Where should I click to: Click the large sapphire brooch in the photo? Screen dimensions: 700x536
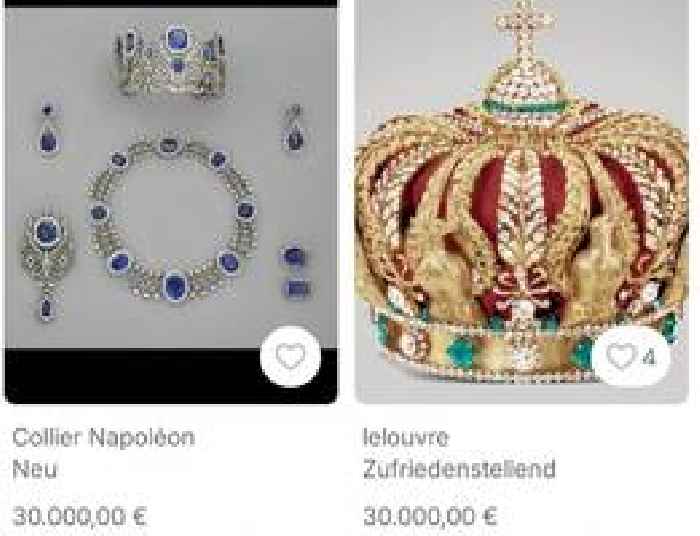coord(46,266)
